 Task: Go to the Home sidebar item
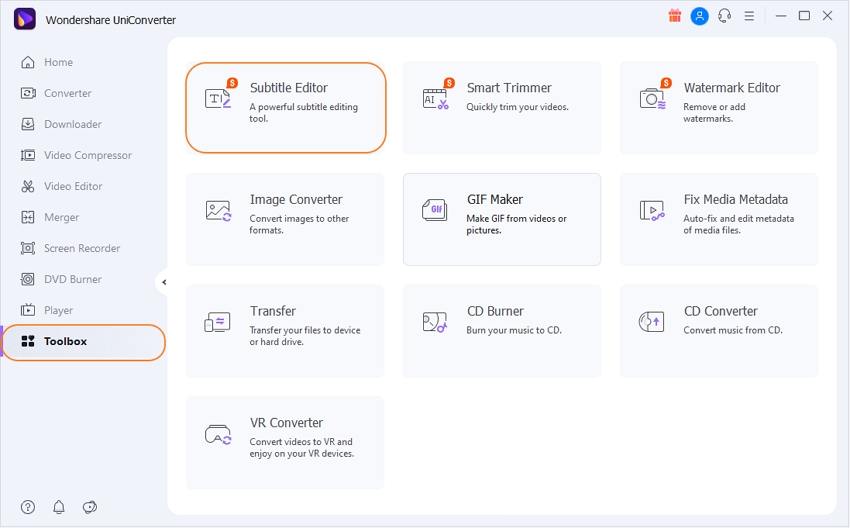[x=58, y=62]
